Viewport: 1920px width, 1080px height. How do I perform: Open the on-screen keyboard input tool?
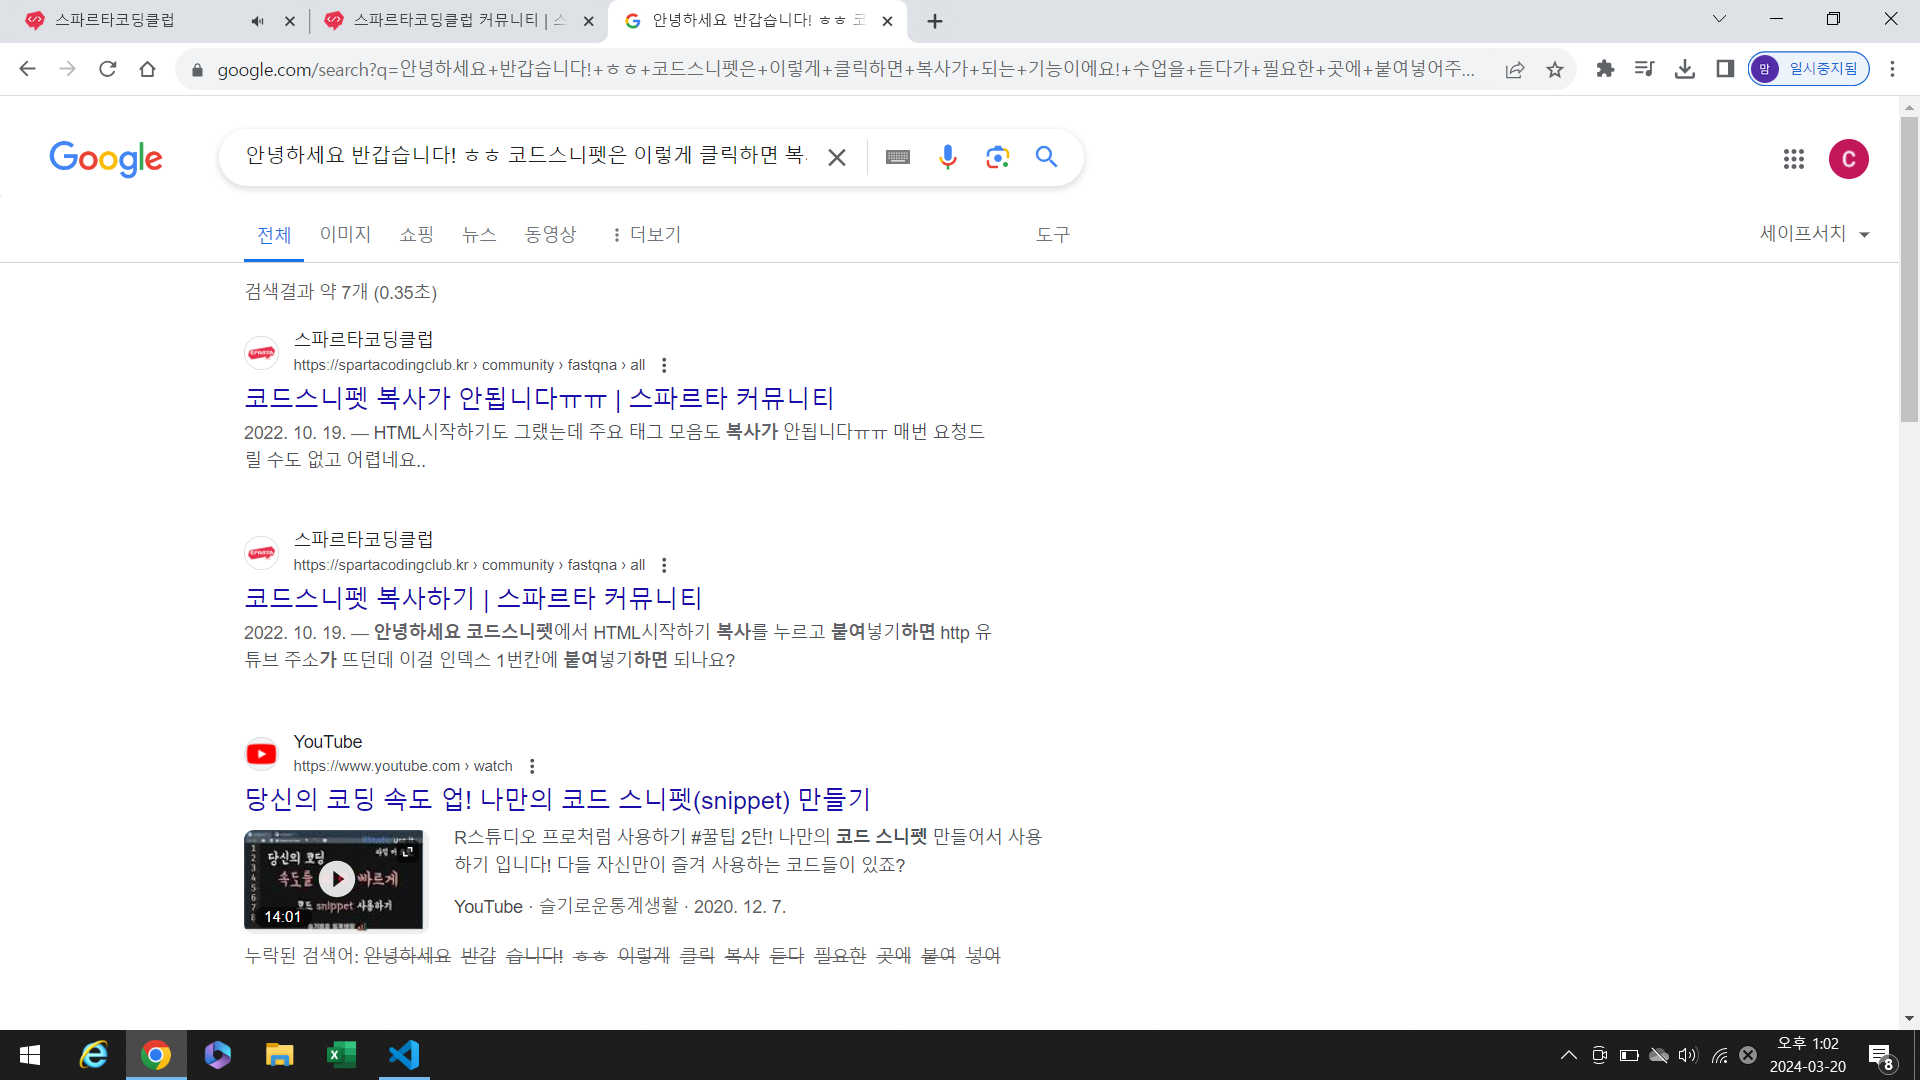(898, 157)
